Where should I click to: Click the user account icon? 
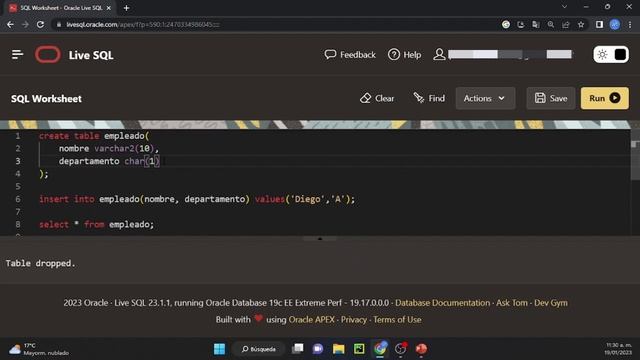(x=439, y=54)
